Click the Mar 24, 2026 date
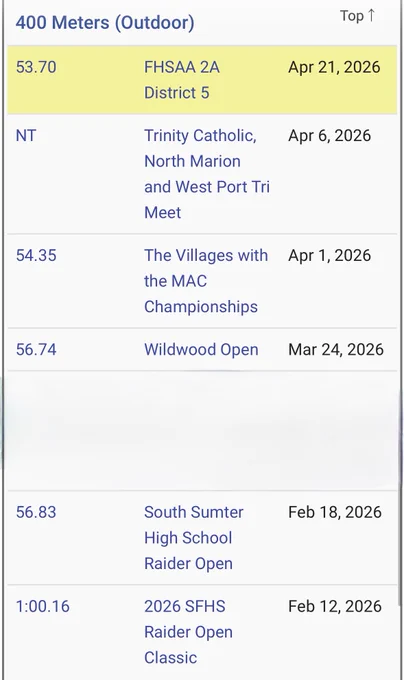The width and height of the screenshot is (404, 680). pos(336,350)
